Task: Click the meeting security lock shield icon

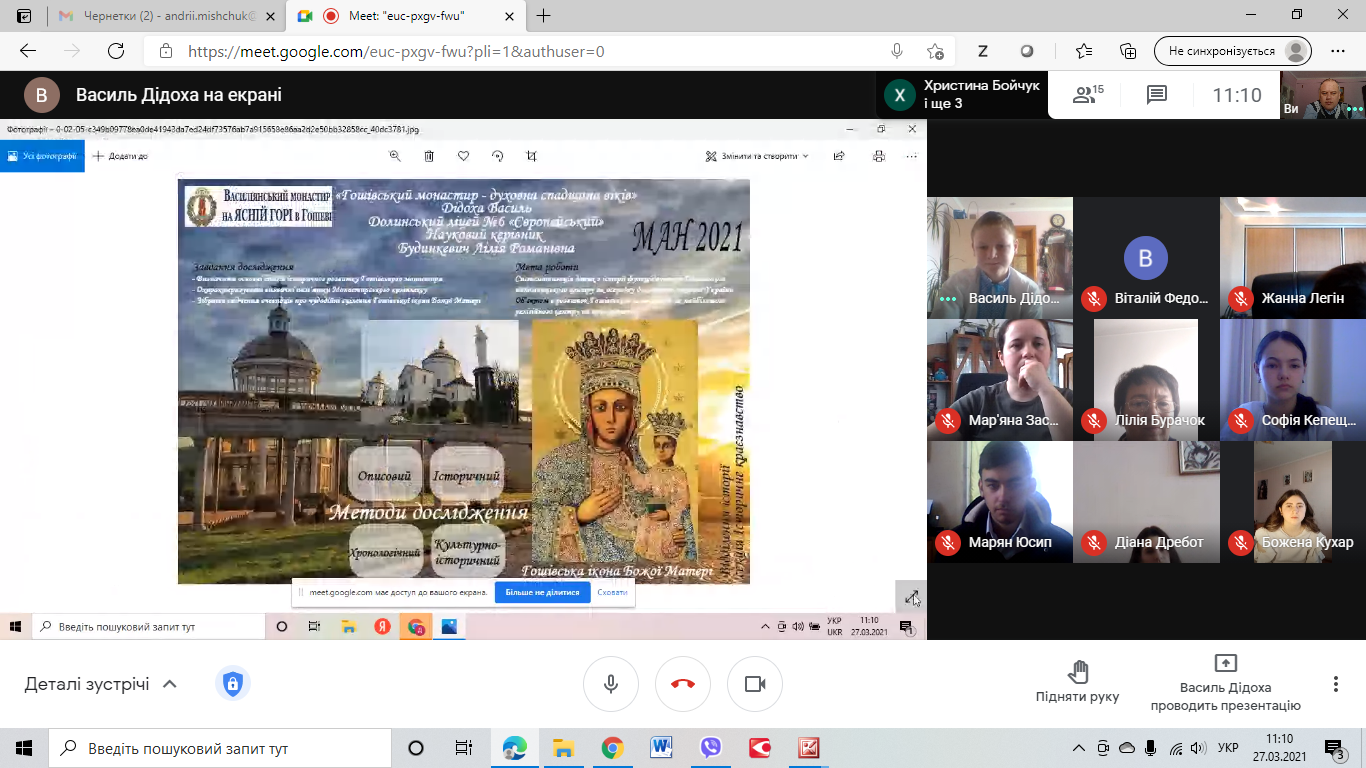Action: 232,684
